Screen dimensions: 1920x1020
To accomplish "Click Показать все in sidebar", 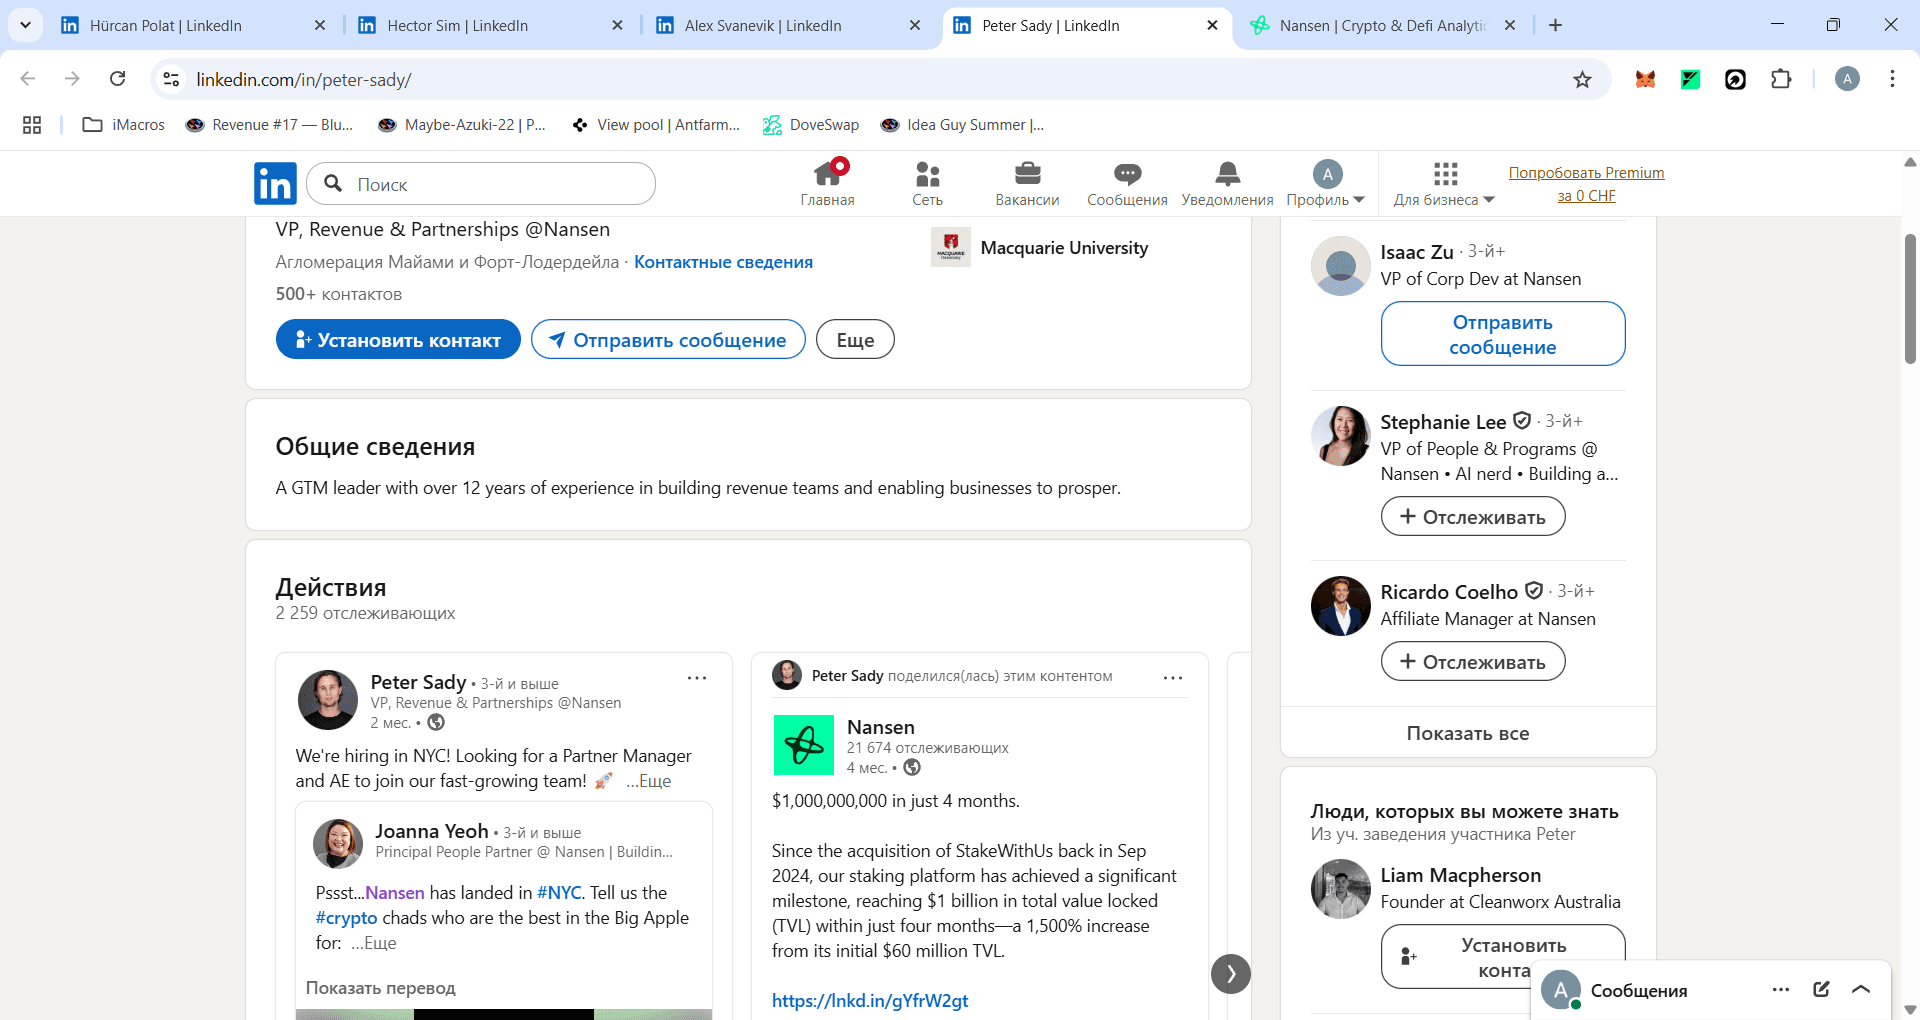I will click(x=1468, y=733).
